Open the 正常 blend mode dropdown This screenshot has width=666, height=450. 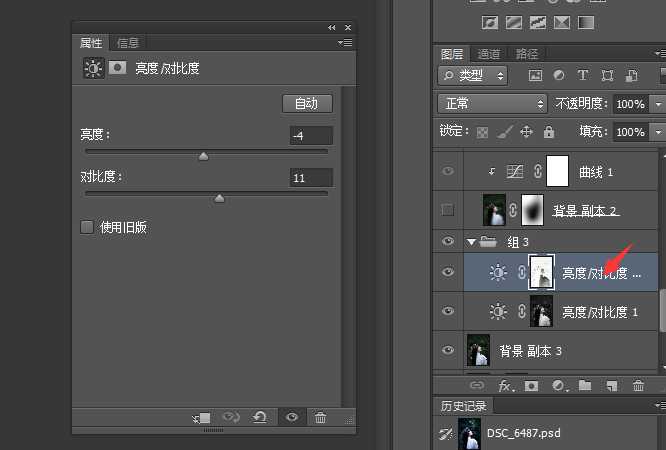coord(494,103)
